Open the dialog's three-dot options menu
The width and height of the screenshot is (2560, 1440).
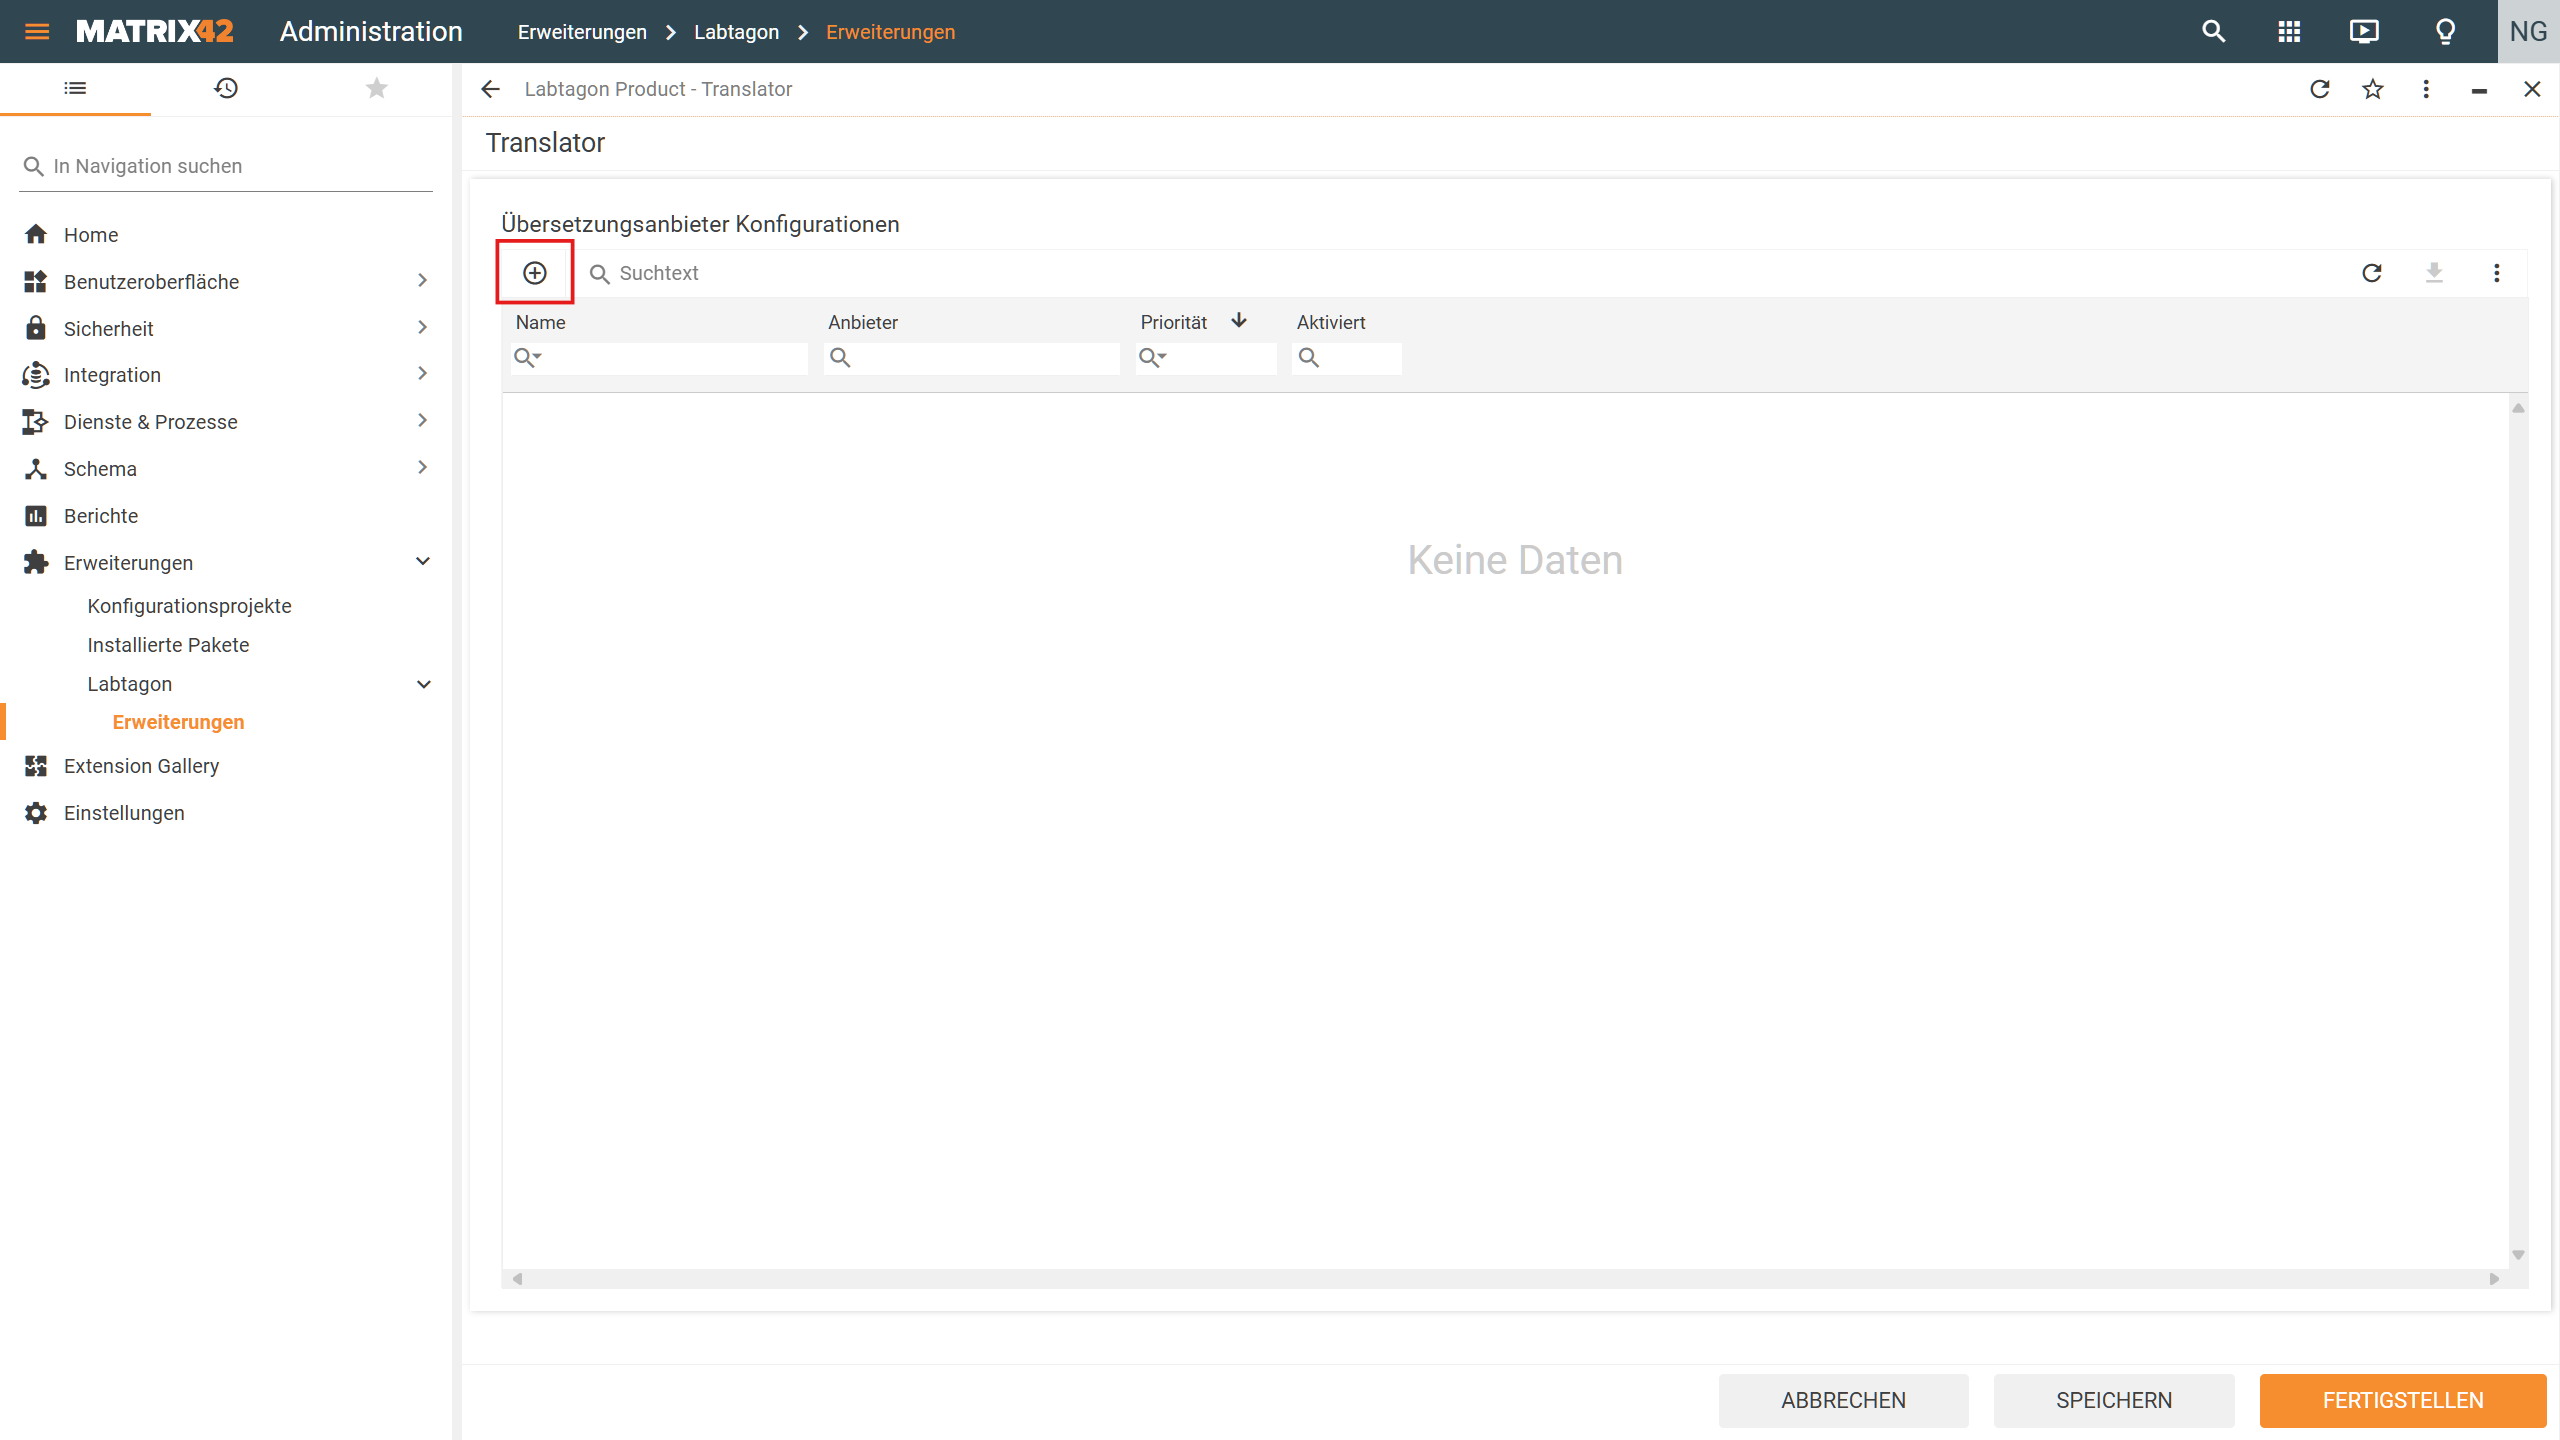coord(2426,89)
